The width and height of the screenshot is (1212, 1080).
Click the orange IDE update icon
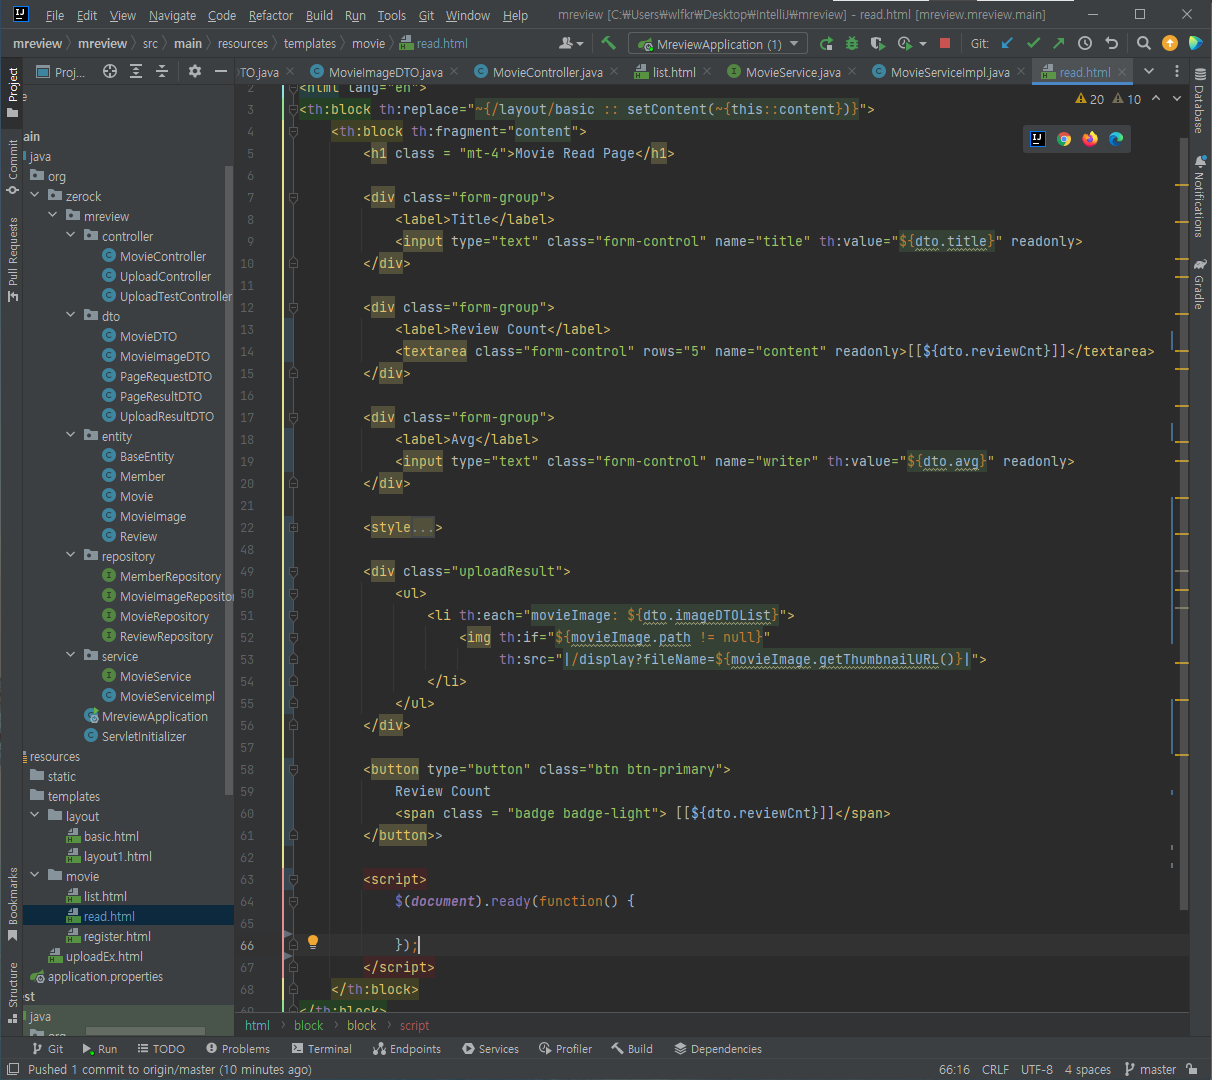[x=1170, y=44]
